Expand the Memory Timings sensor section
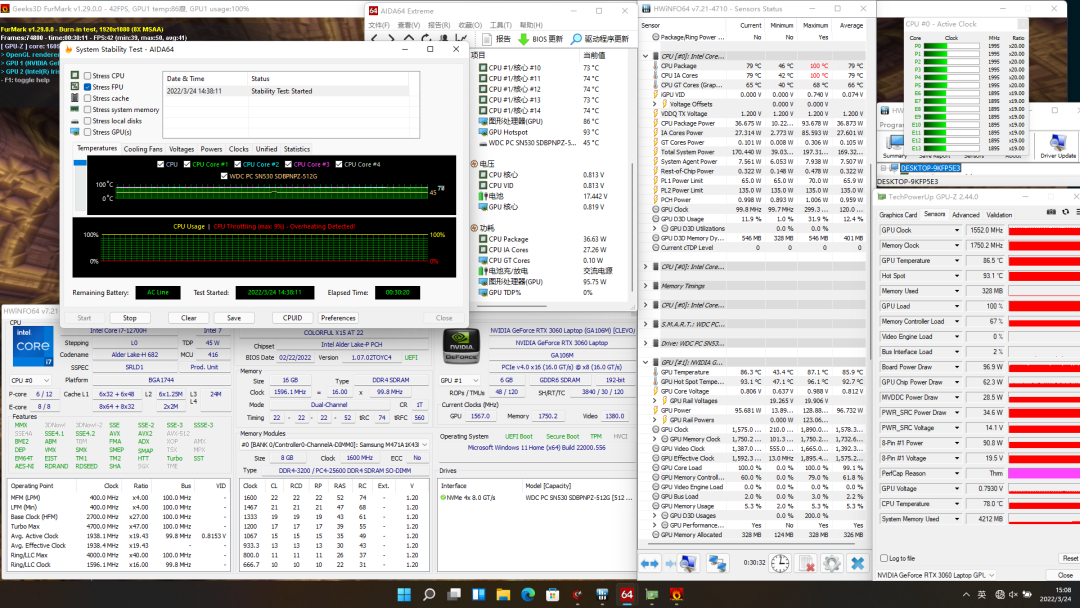Viewport: 1080px width, 608px height. [645, 286]
